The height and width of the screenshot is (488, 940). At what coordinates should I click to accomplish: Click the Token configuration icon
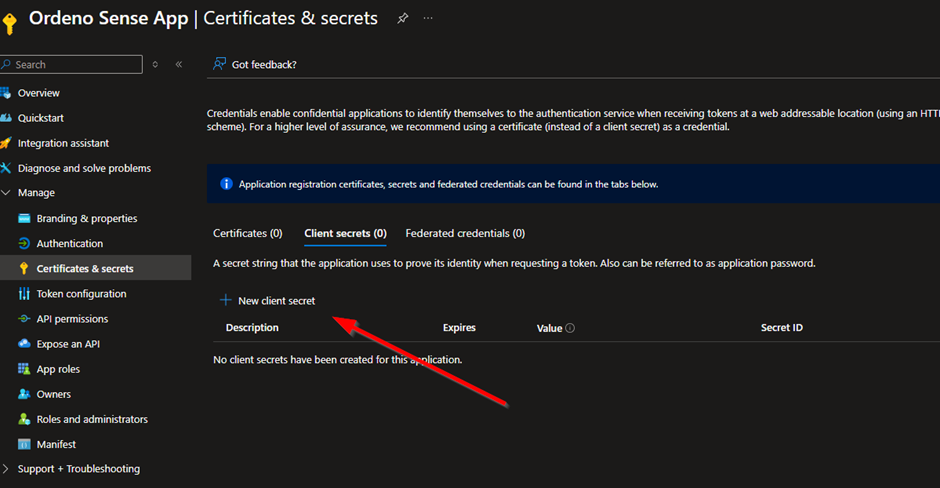tap(24, 294)
